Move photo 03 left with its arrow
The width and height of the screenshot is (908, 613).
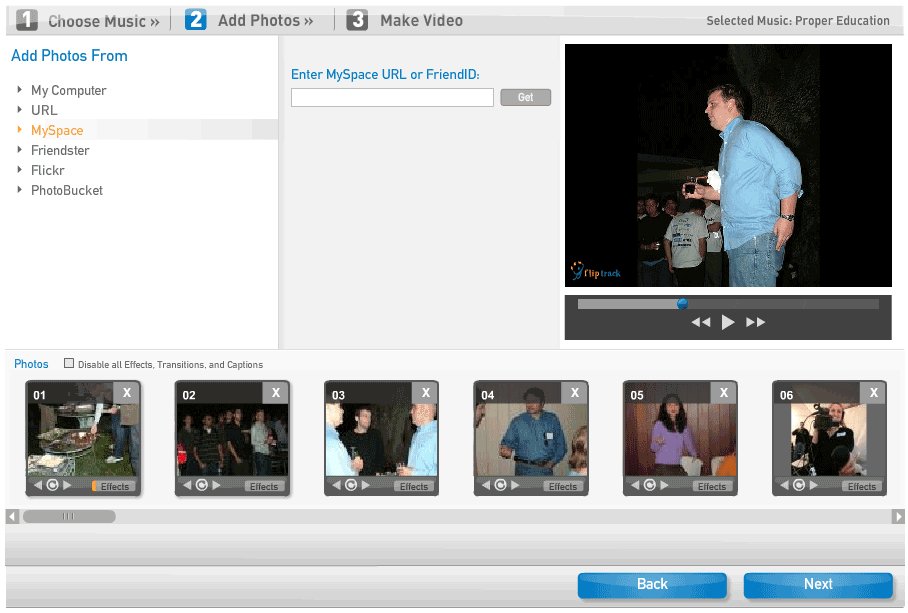click(x=336, y=485)
